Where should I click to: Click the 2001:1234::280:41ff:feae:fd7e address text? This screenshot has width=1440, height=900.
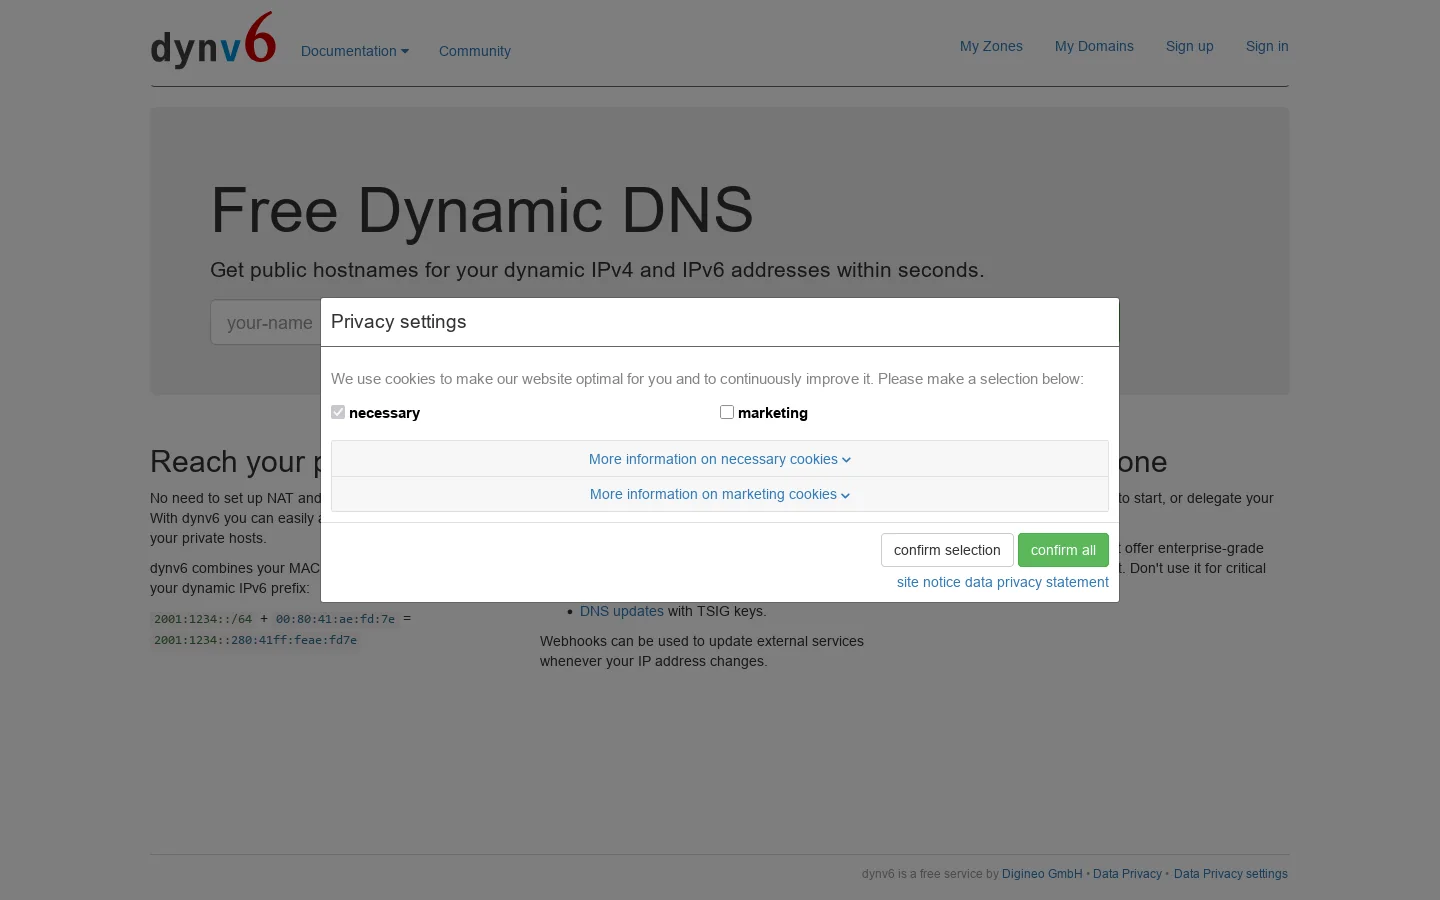(x=255, y=640)
